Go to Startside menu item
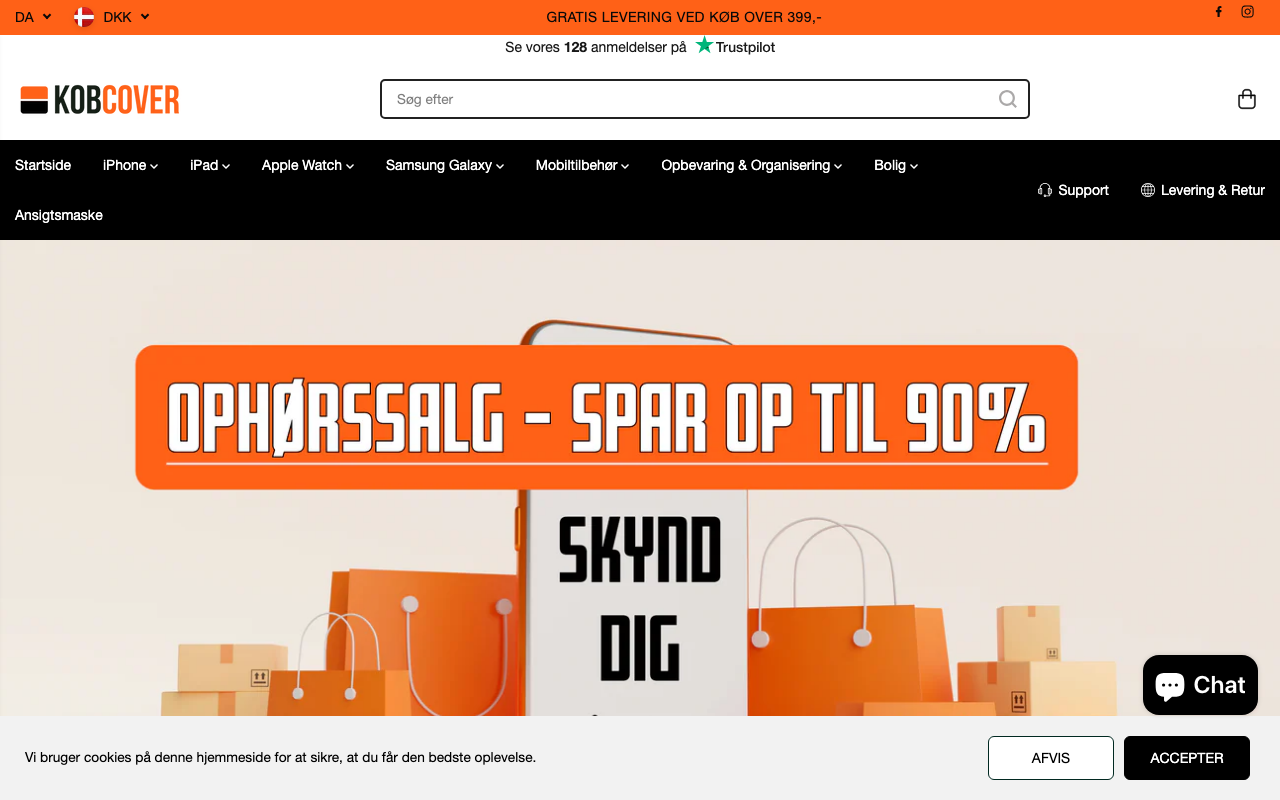Screen dimensions: 1280x800 click(43, 165)
